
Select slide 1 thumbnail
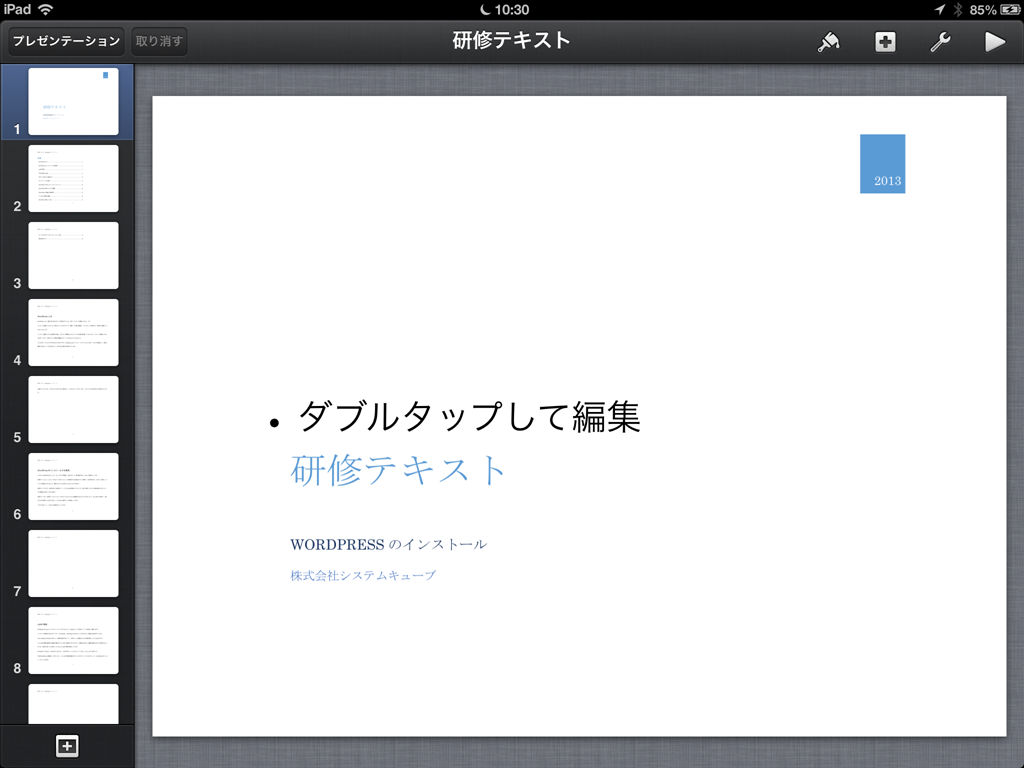(73, 101)
